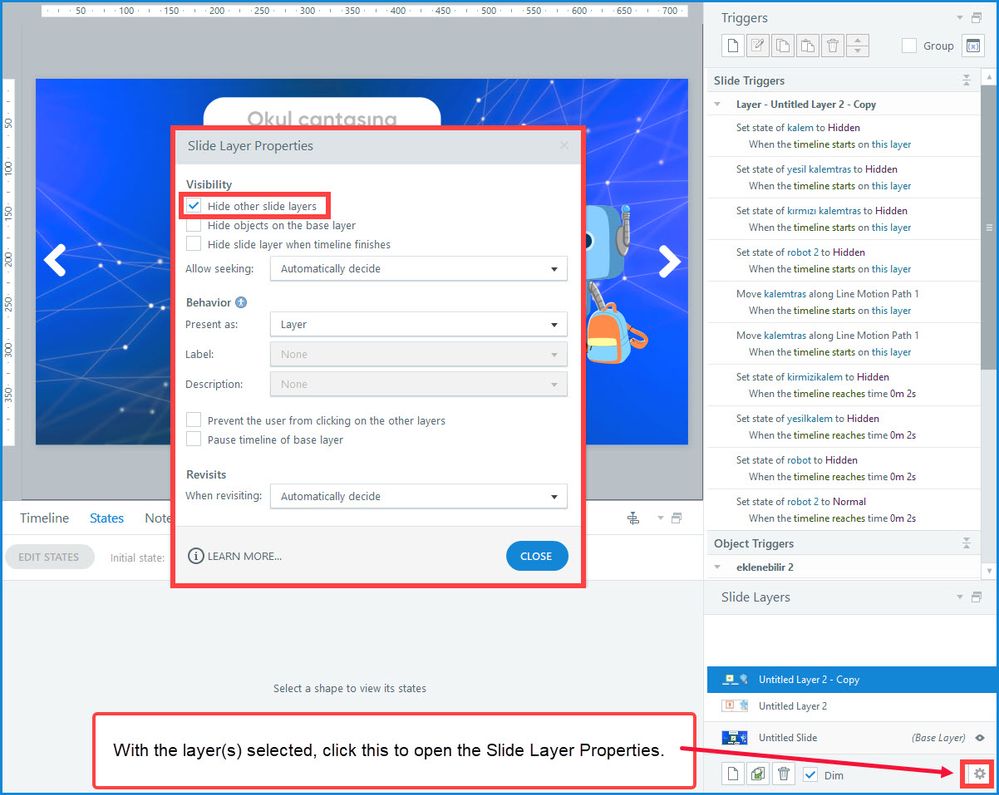999x795 pixels.
Task: Open the Slide Layers panel options dropdown
Action: [959, 597]
